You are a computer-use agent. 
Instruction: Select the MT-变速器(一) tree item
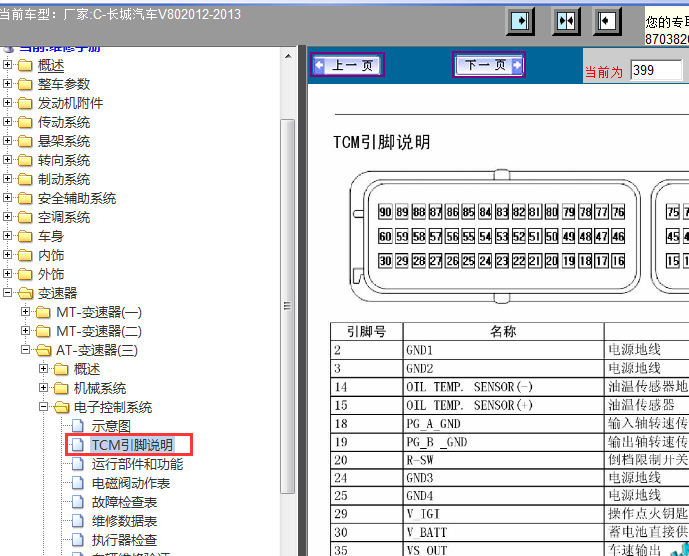99,312
